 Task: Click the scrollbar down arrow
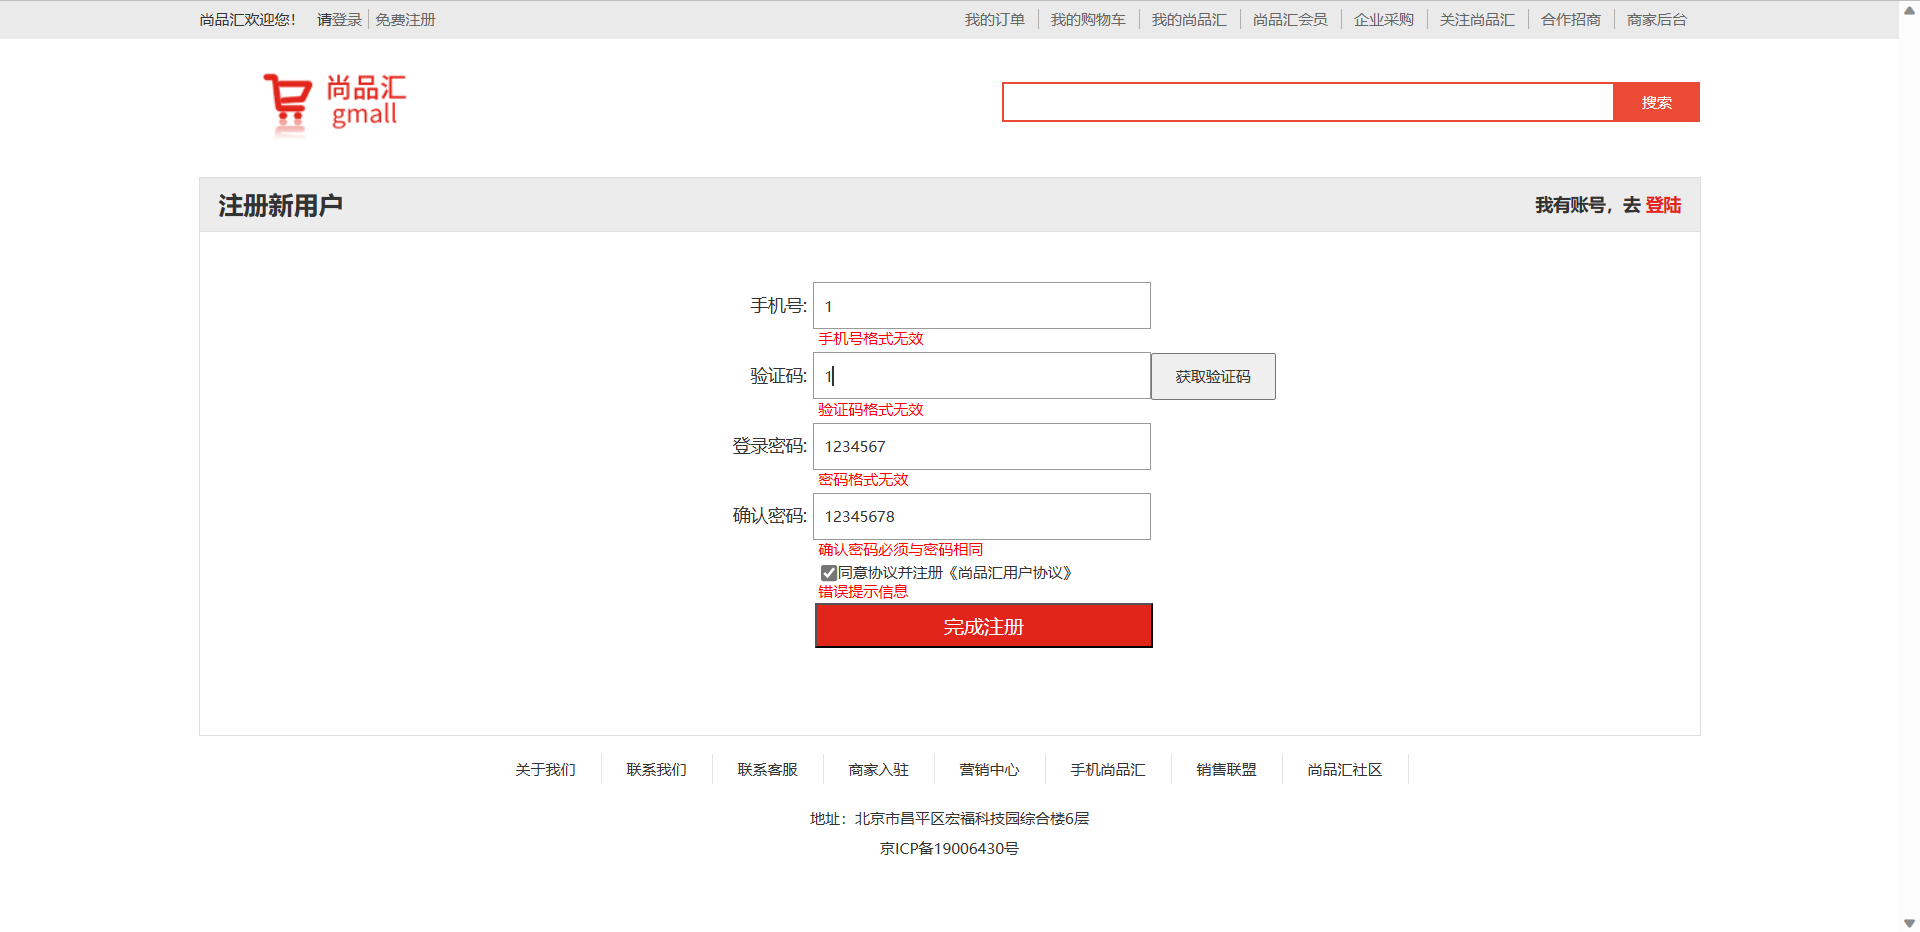point(1908,923)
